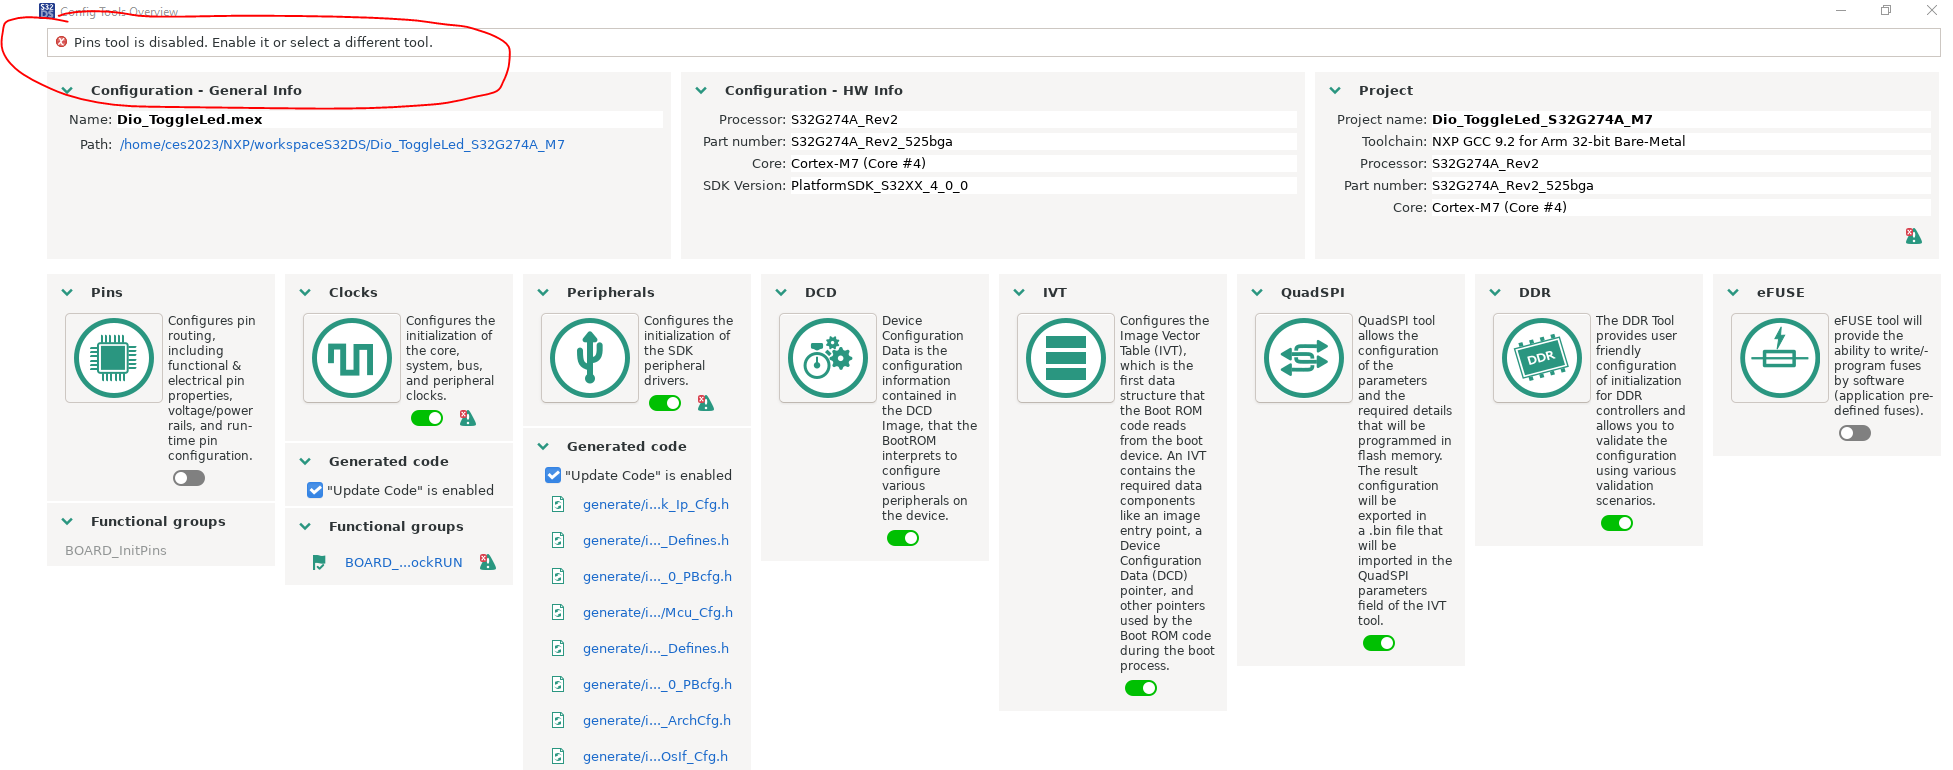Disable the Peripherals tool toggle

[x=665, y=403]
